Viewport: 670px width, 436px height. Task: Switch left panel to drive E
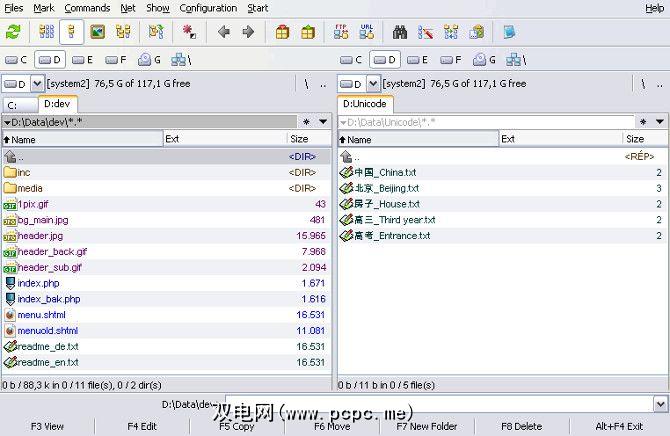tap(82, 60)
